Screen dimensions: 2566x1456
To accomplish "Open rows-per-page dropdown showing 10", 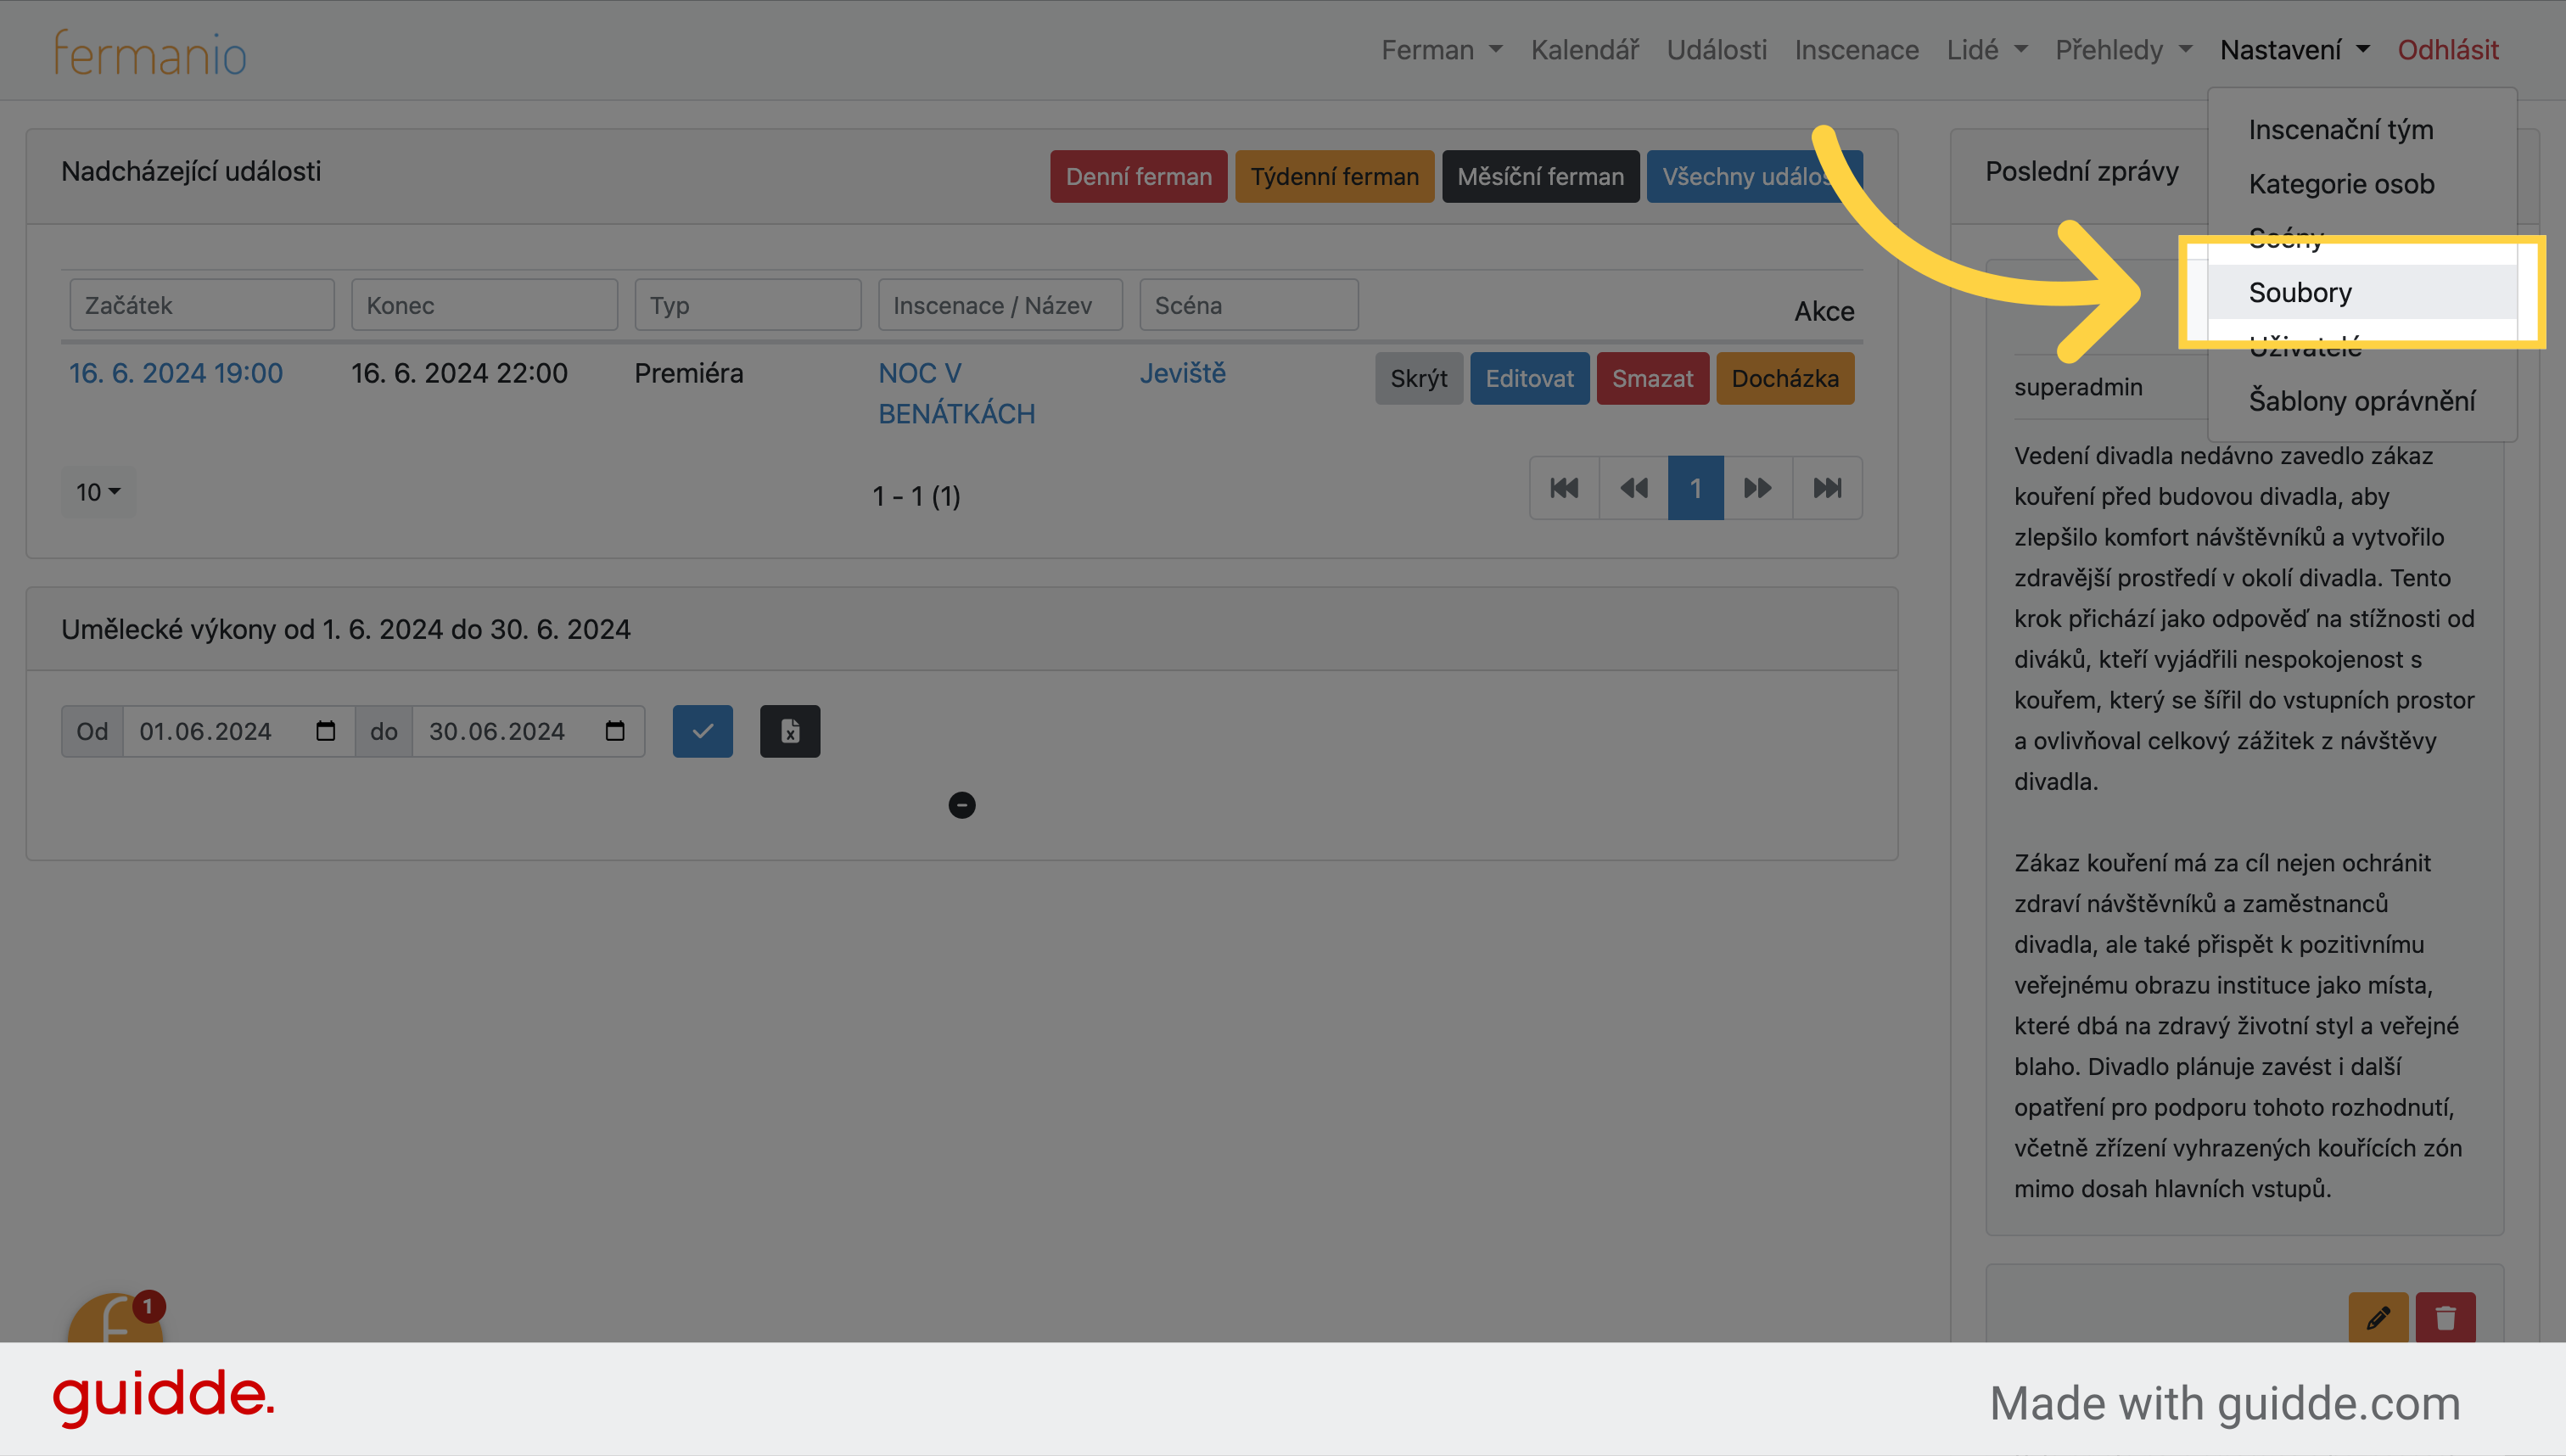I will point(98,492).
